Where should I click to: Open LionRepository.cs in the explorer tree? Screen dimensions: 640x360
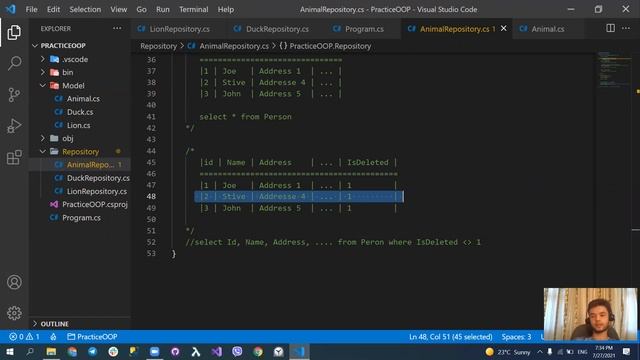pyautogui.click(x=97, y=191)
